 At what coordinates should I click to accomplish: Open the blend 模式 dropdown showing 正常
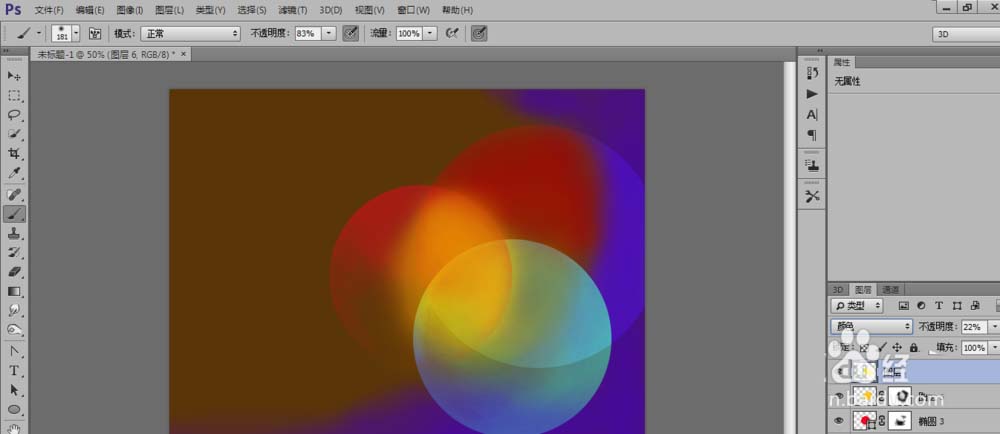[x=190, y=33]
